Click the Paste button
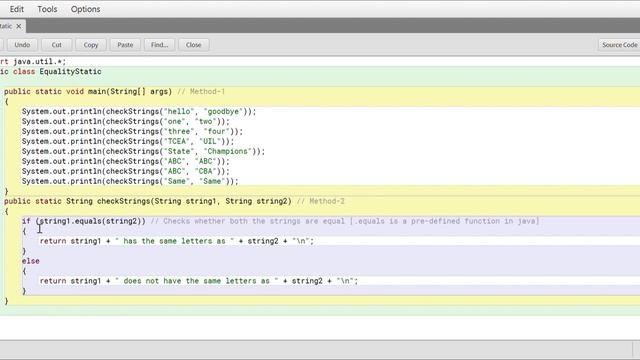This screenshot has width=640, height=360. point(125,45)
